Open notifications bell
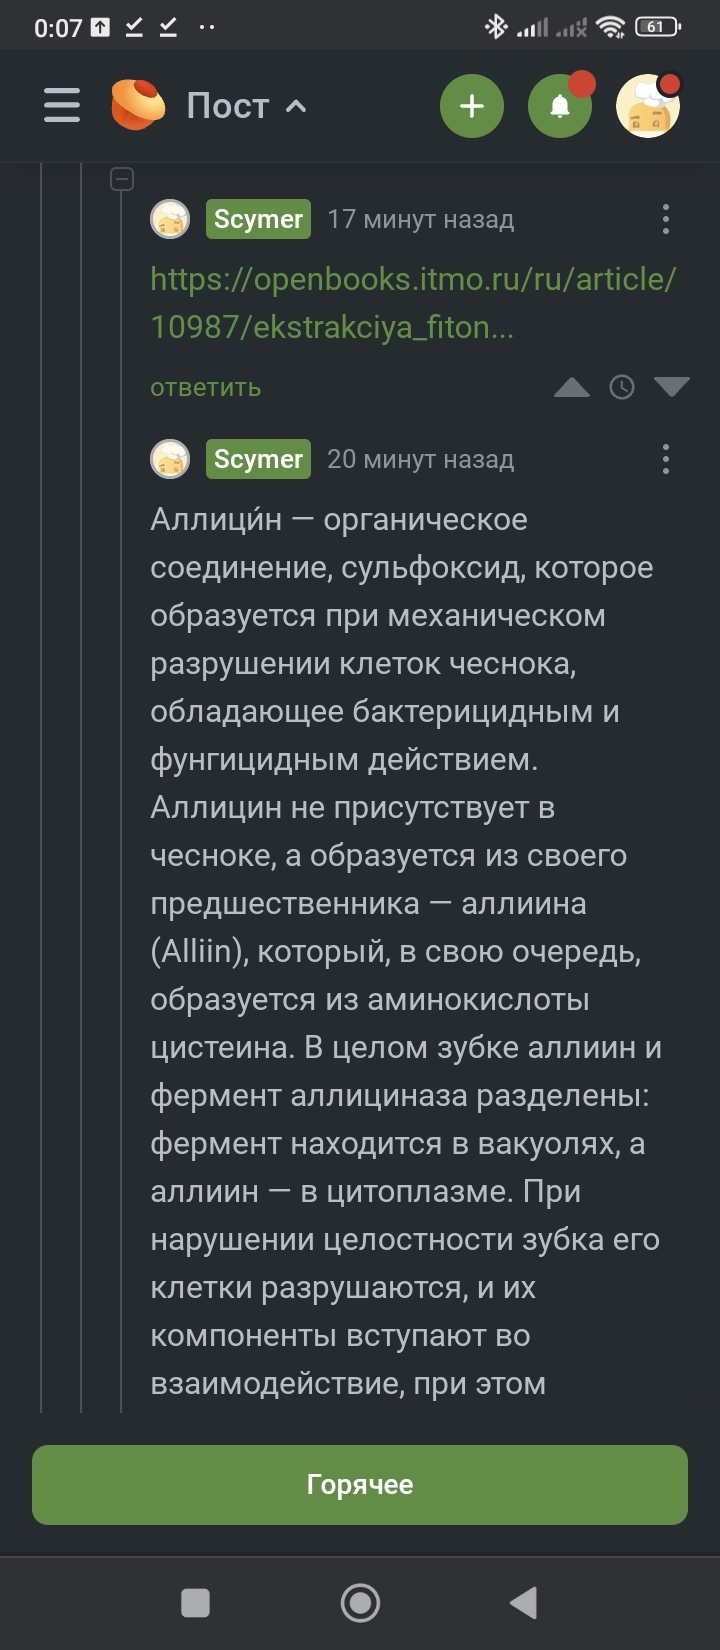The image size is (720, 1650). pos(560,106)
